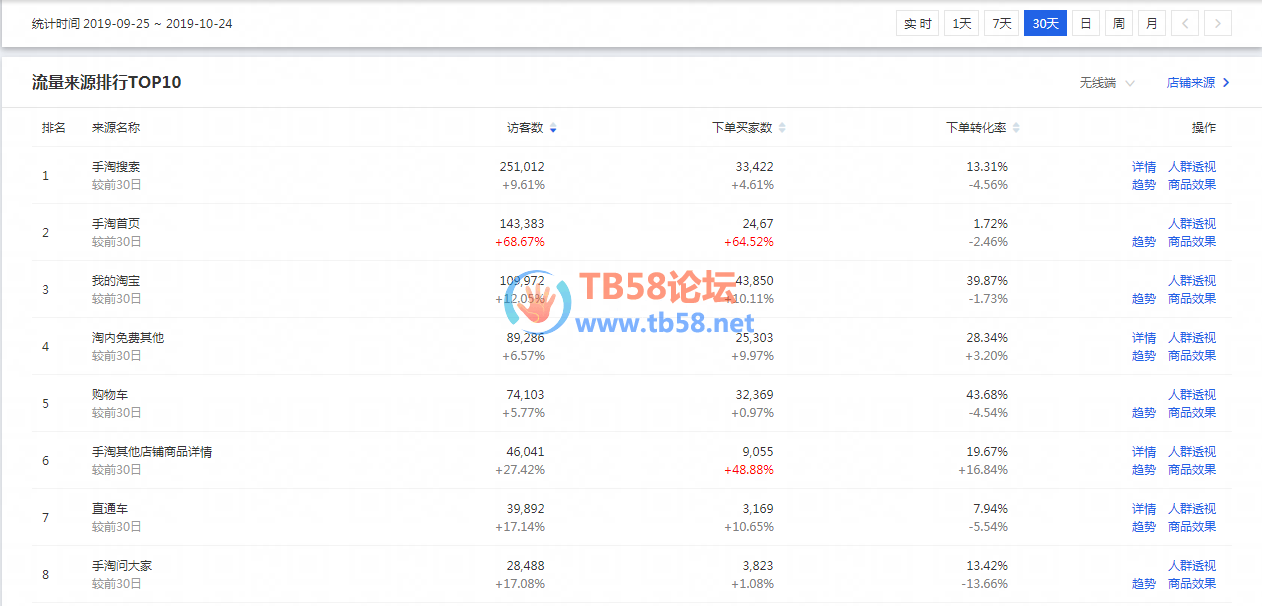The image size is (1262, 606).
Task: Switch to the 实时 time range
Action: 917,23
